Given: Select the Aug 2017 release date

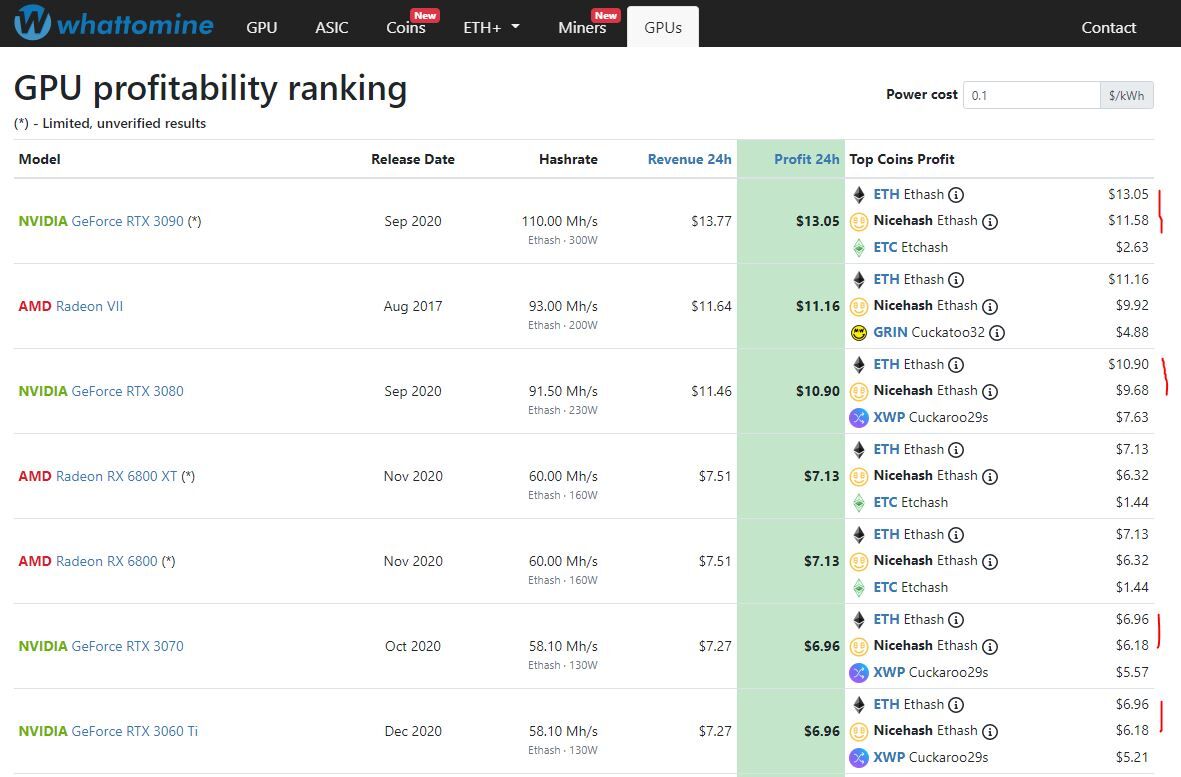Looking at the screenshot, I should point(413,306).
